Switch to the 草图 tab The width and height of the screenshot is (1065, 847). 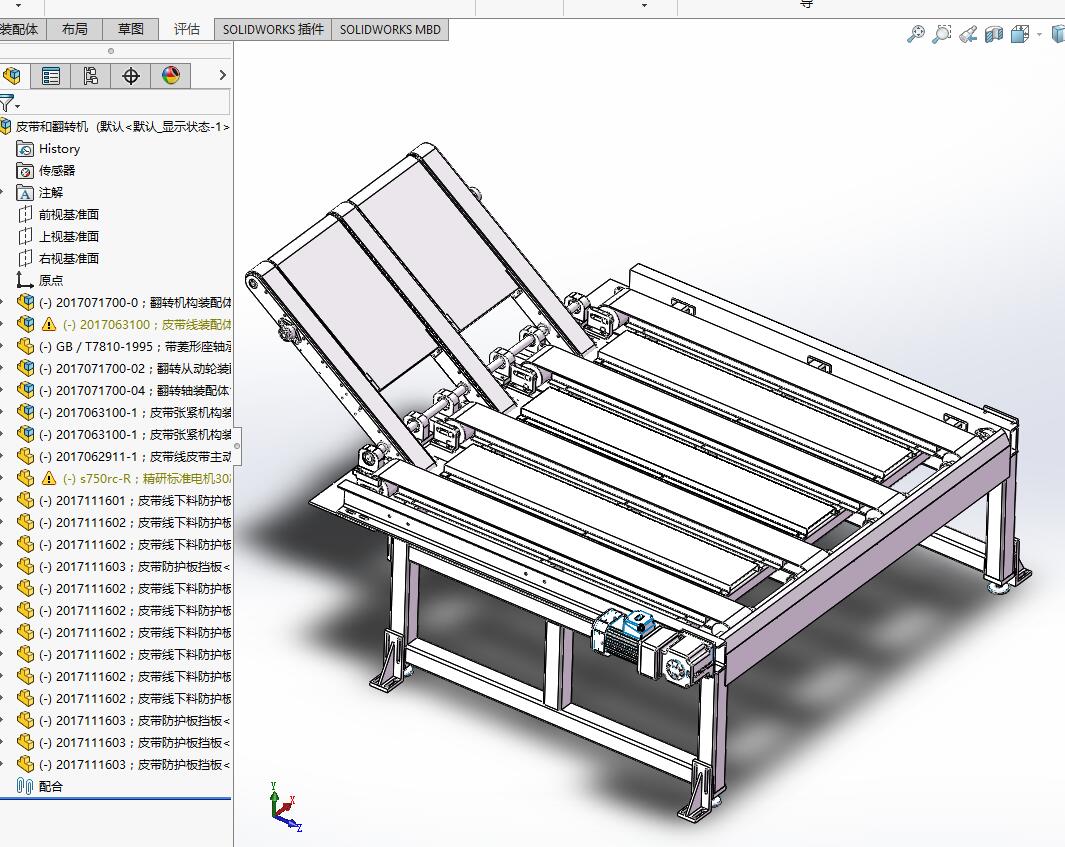click(130, 29)
